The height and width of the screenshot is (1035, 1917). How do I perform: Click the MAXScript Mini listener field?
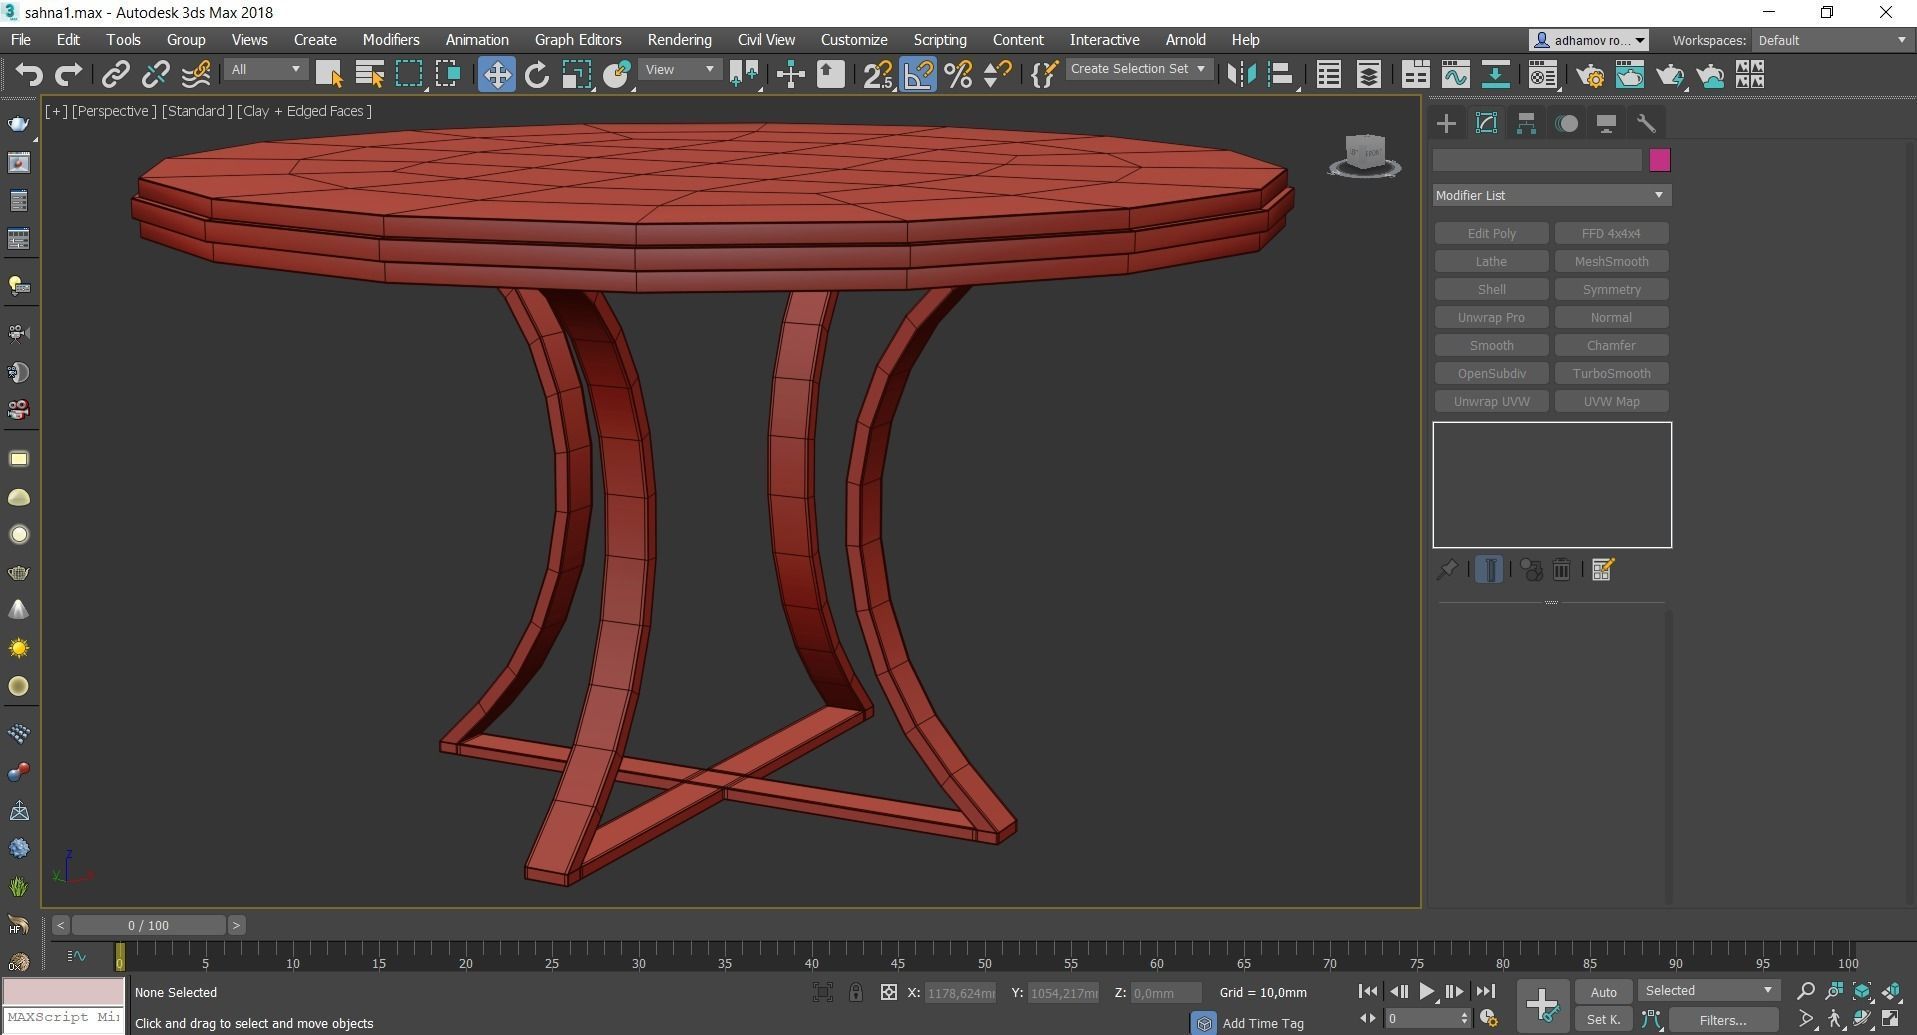63,1017
